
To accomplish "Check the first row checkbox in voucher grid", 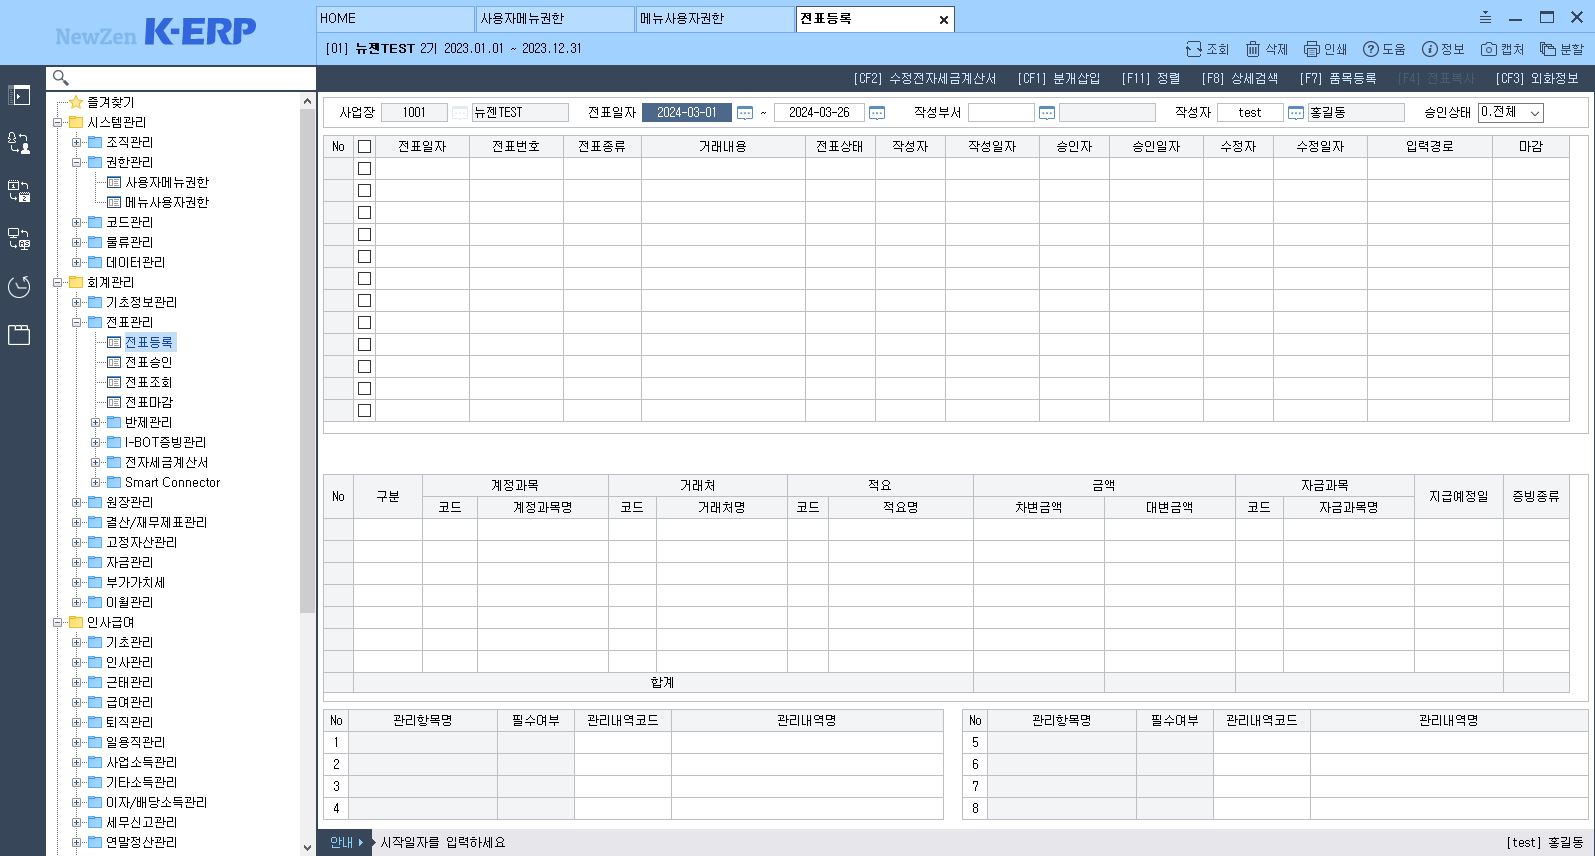I will click(364, 169).
